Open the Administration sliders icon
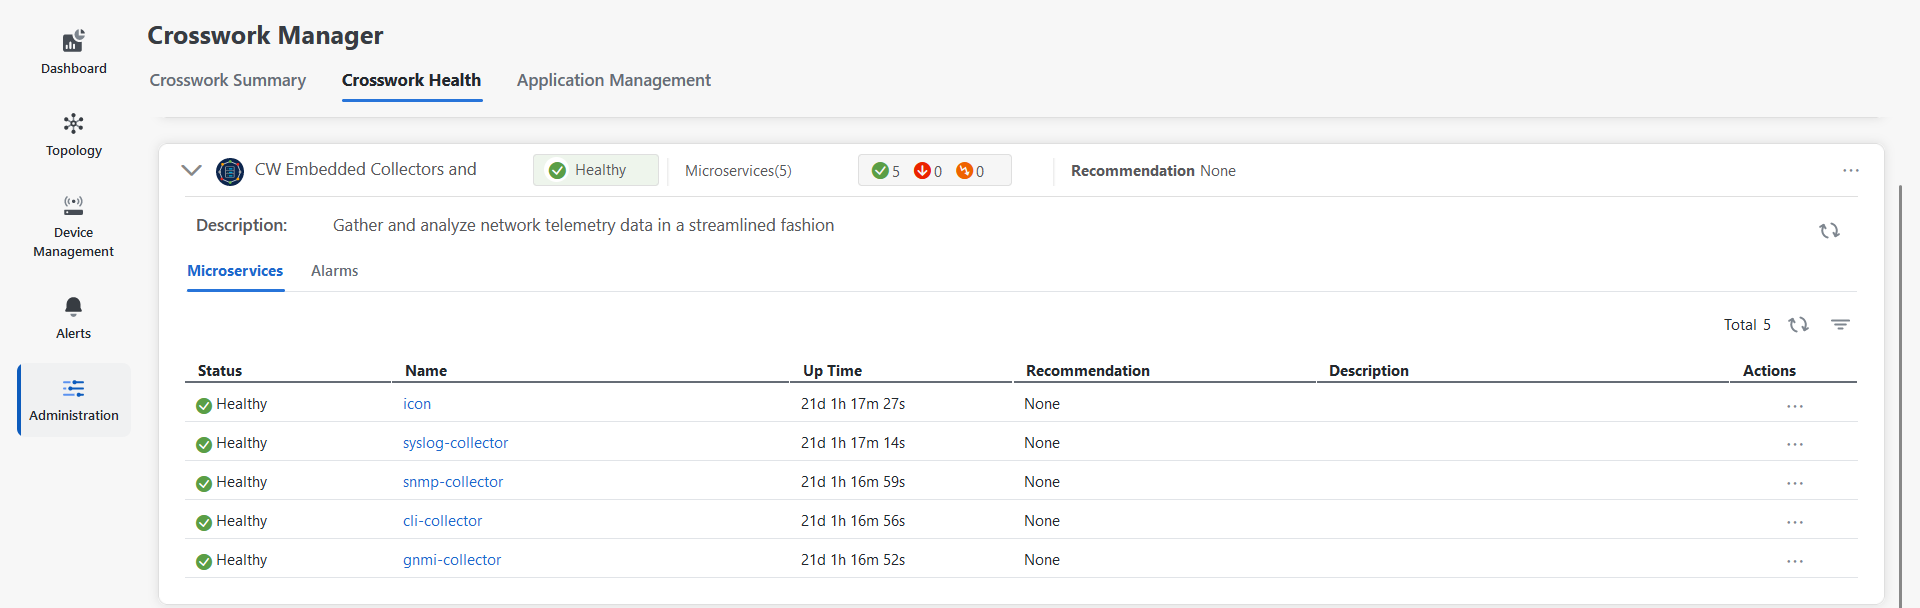 point(74,388)
